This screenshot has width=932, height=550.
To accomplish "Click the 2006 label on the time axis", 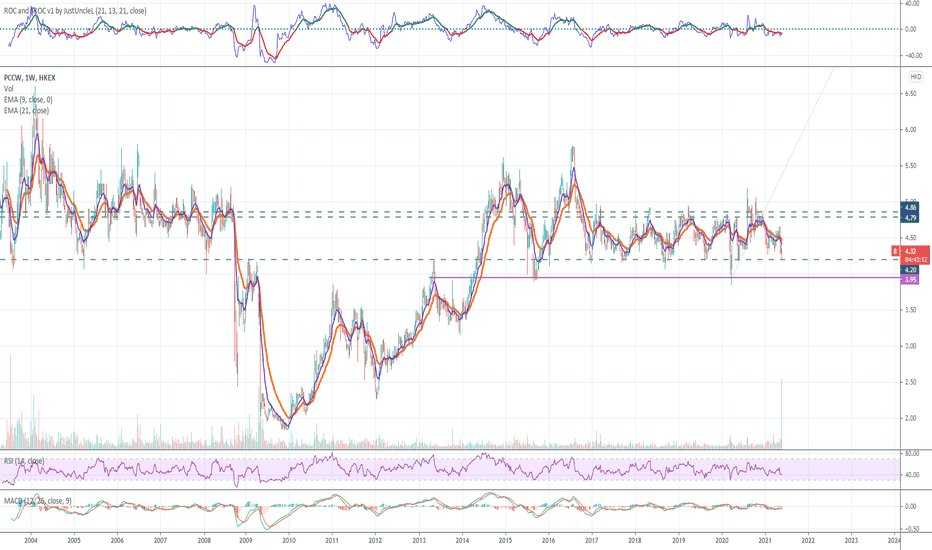I will [117, 540].
